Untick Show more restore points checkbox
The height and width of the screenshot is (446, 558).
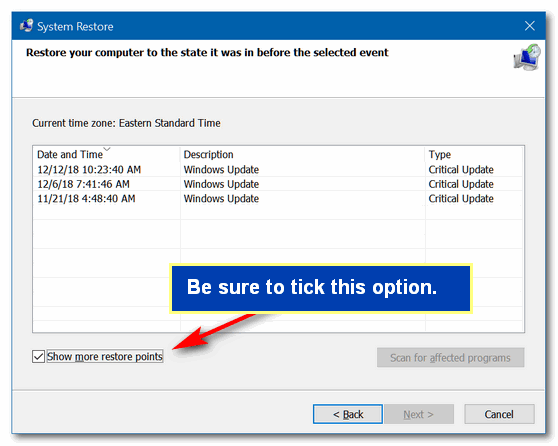[38, 356]
